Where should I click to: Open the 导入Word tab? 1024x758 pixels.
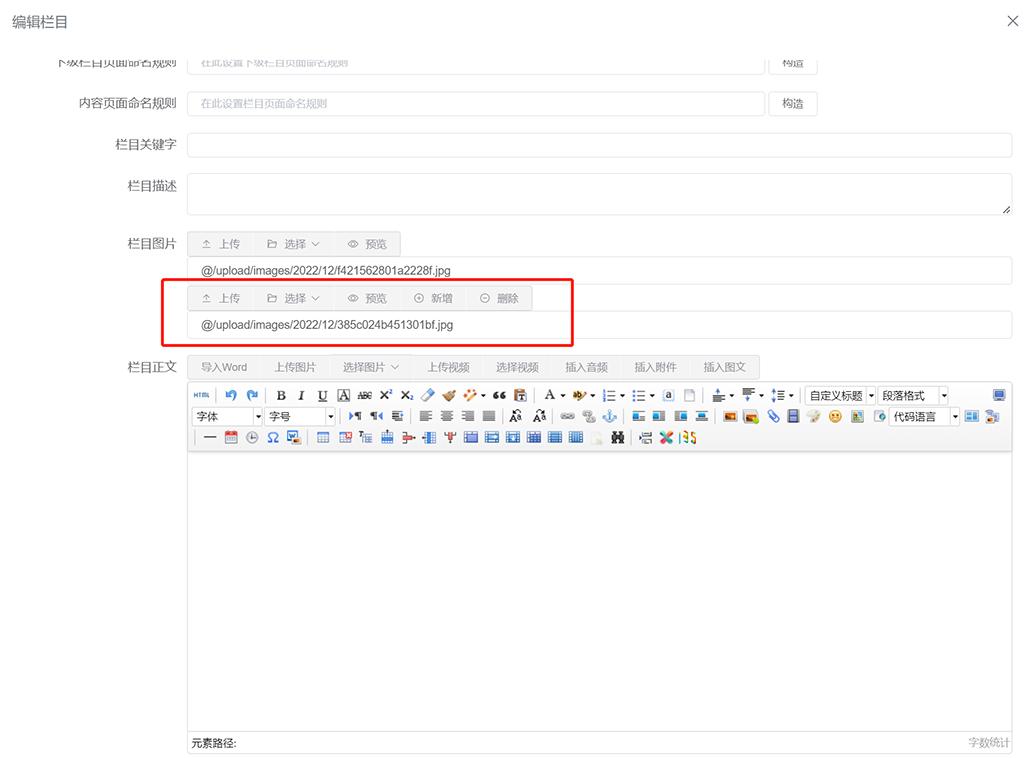[223, 367]
